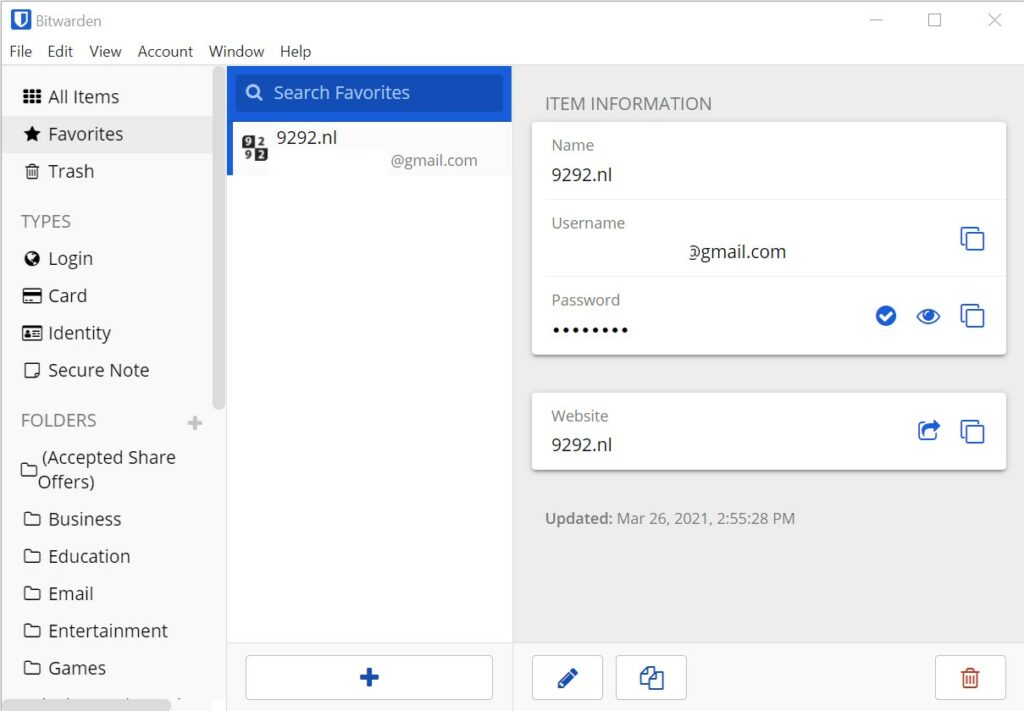Click the 9292.nl site favicon
This screenshot has height=711, width=1024.
click(x=255, y=148)
